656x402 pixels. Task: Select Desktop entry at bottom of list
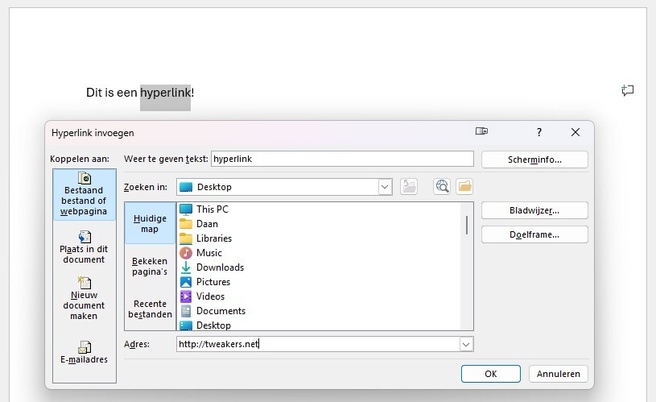tap(205, 325)
